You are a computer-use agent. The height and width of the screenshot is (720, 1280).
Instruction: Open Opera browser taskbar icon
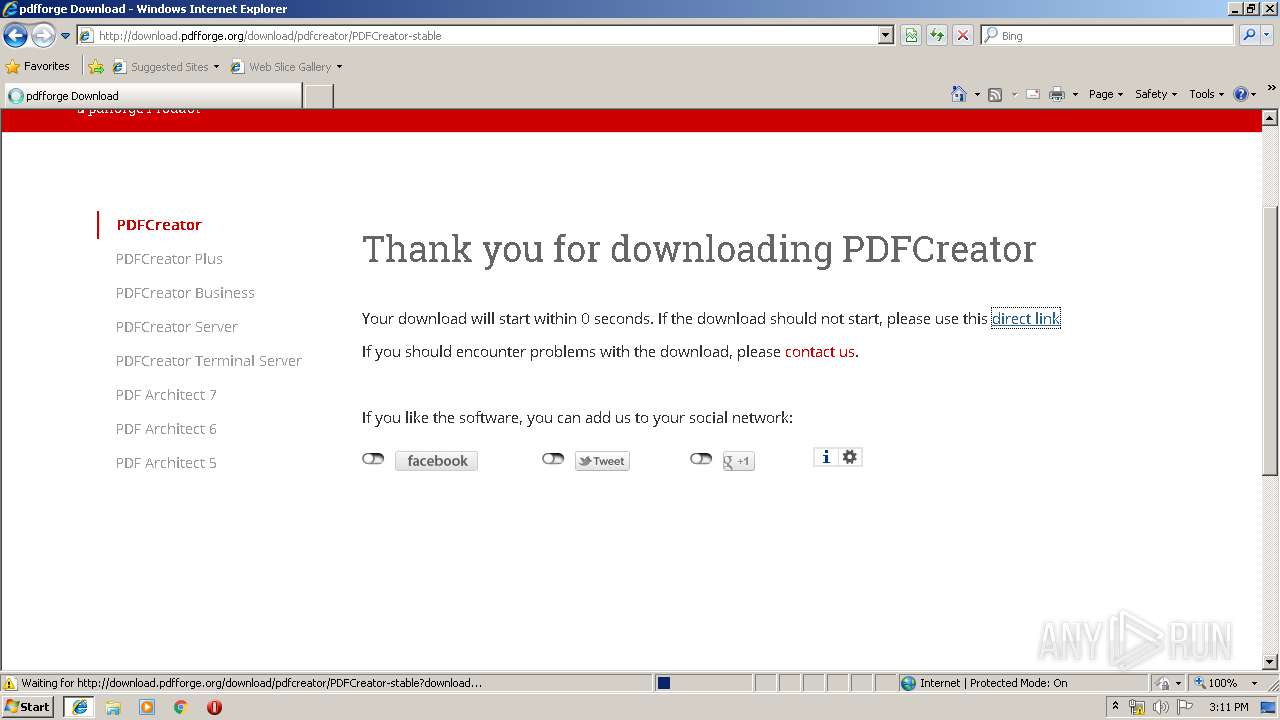click(214, 707)
